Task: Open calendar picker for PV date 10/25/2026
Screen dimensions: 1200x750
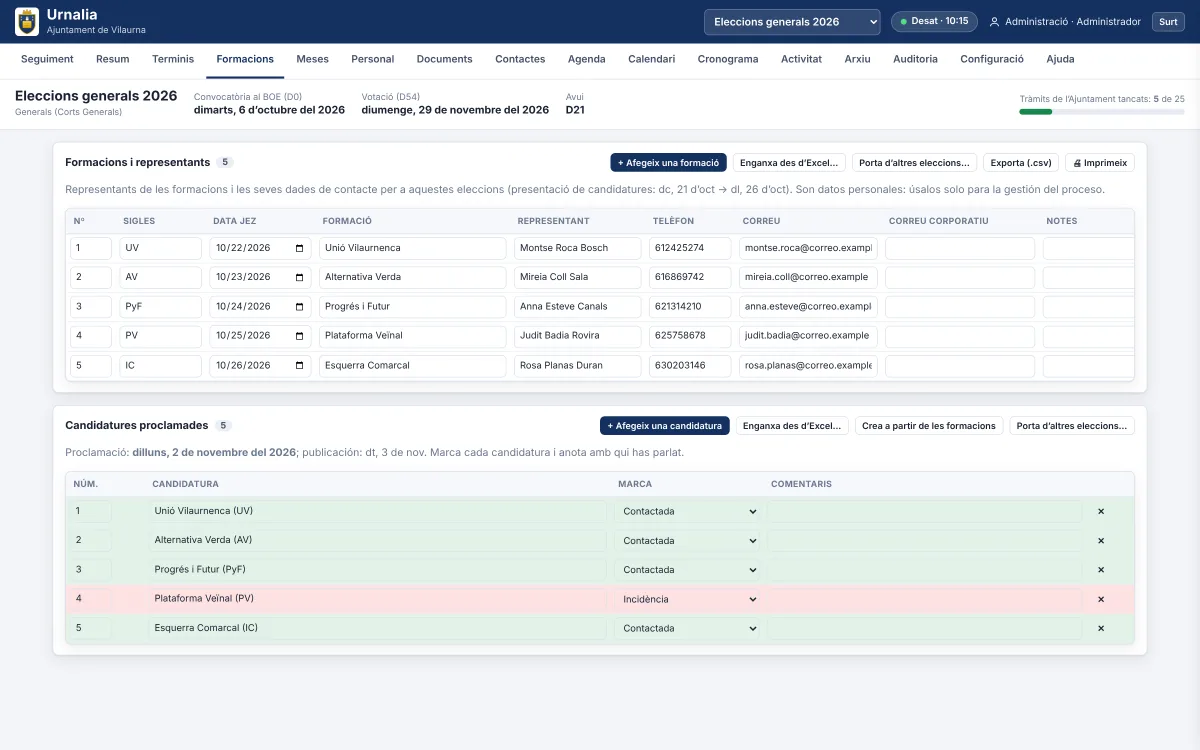Action: click(300, 336)
